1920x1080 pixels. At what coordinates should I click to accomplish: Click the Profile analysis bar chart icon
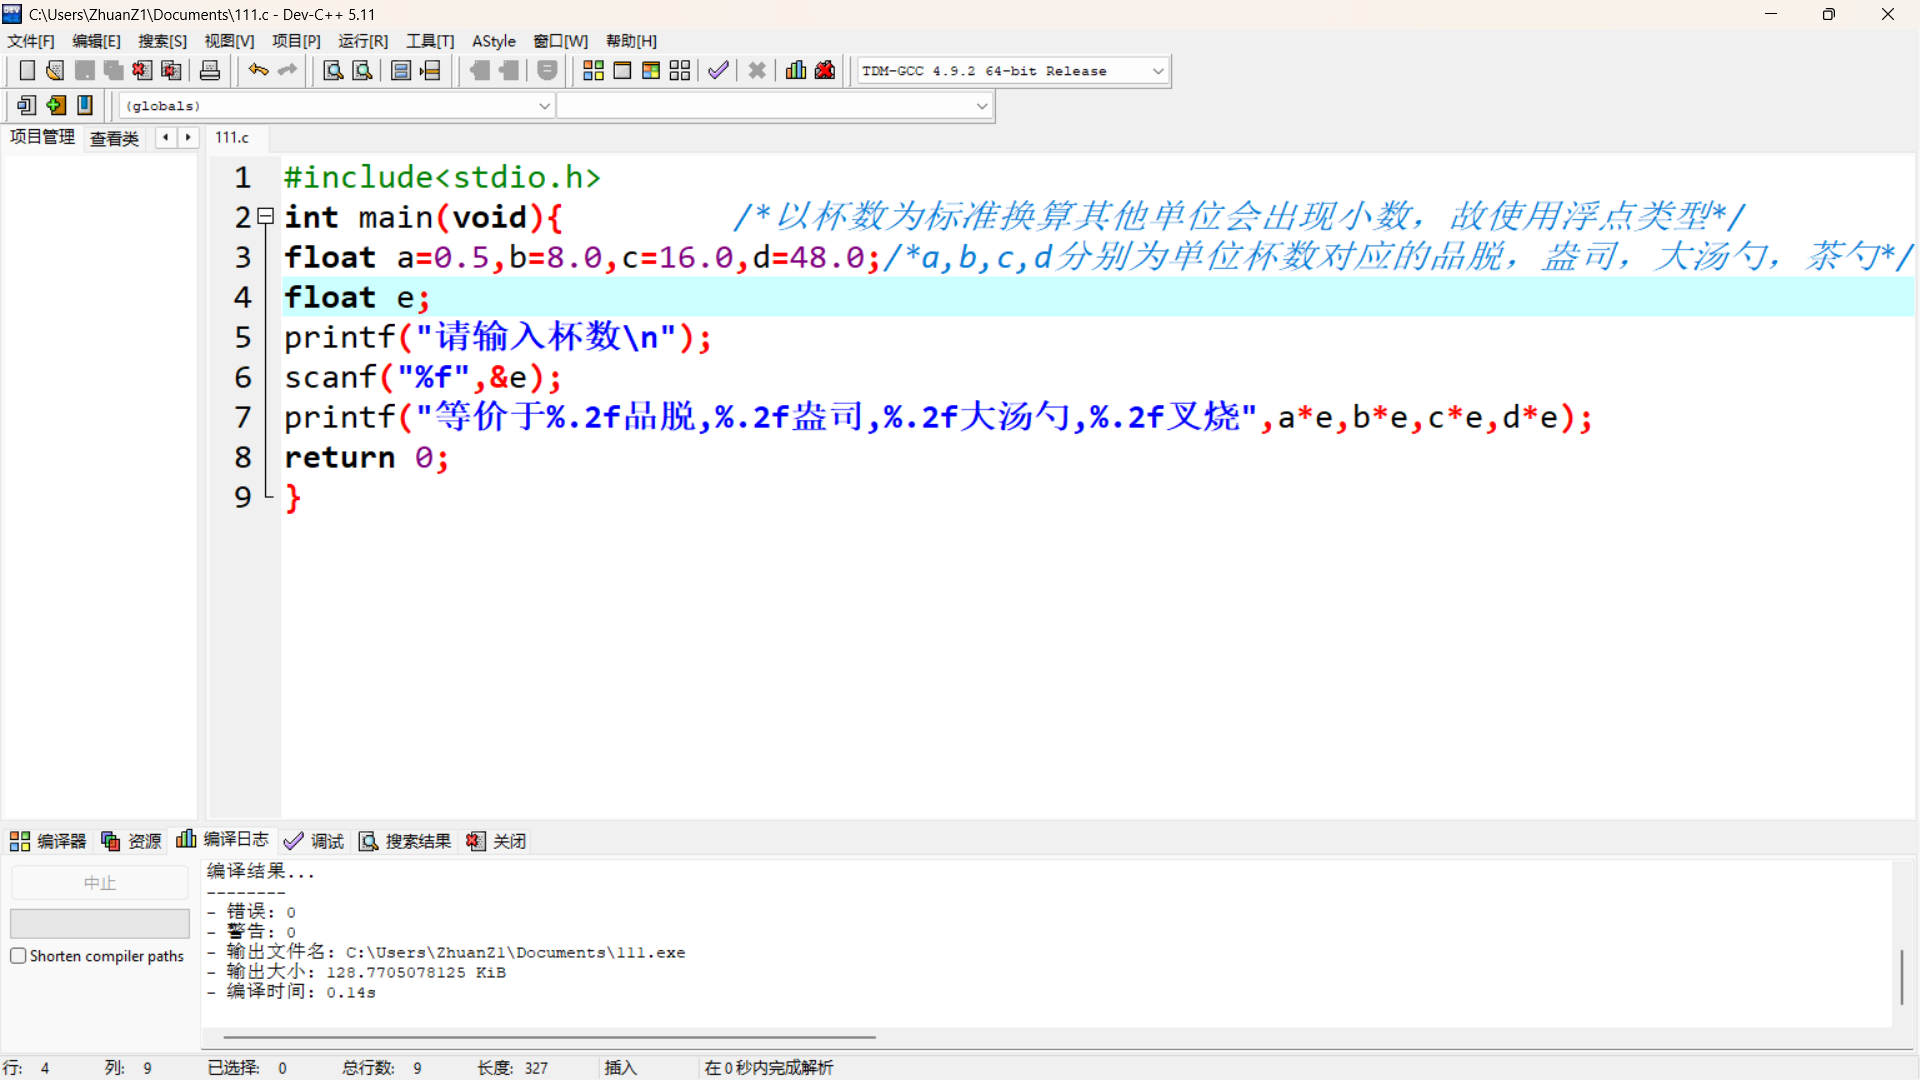(x=796, y=70)
